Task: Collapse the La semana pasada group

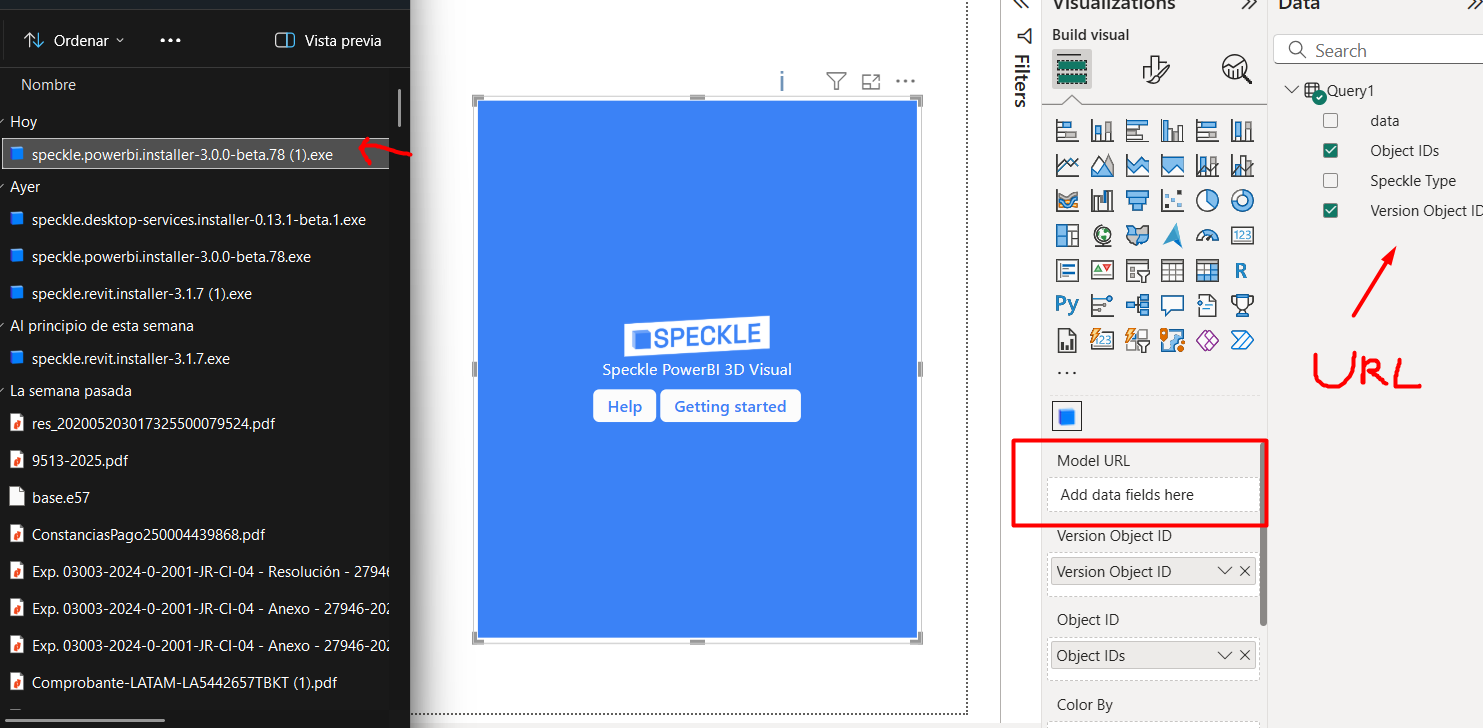Action: click(3, 391)
